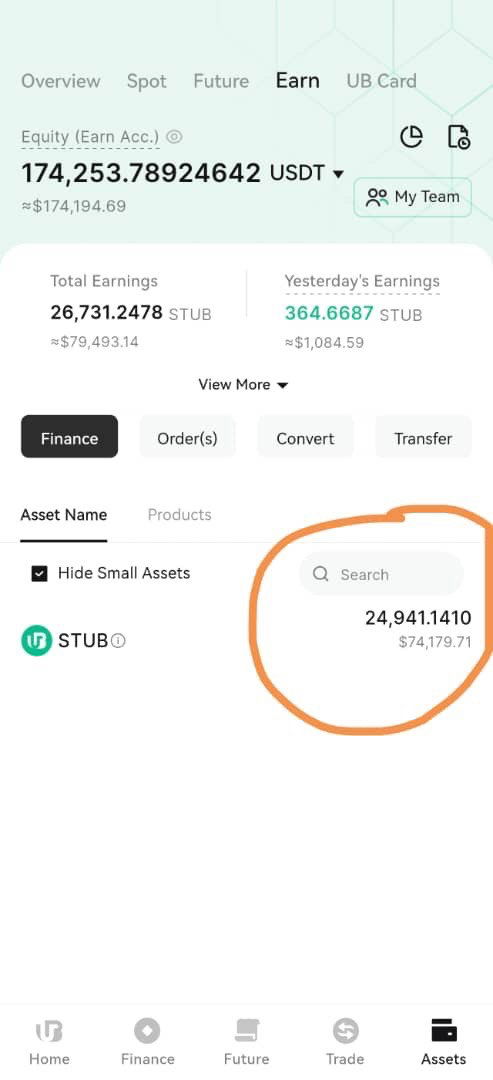Switch to the UB Card tab
This screenshot has height=1080, width=493.
pyautogui.click(x=381, y=81)
